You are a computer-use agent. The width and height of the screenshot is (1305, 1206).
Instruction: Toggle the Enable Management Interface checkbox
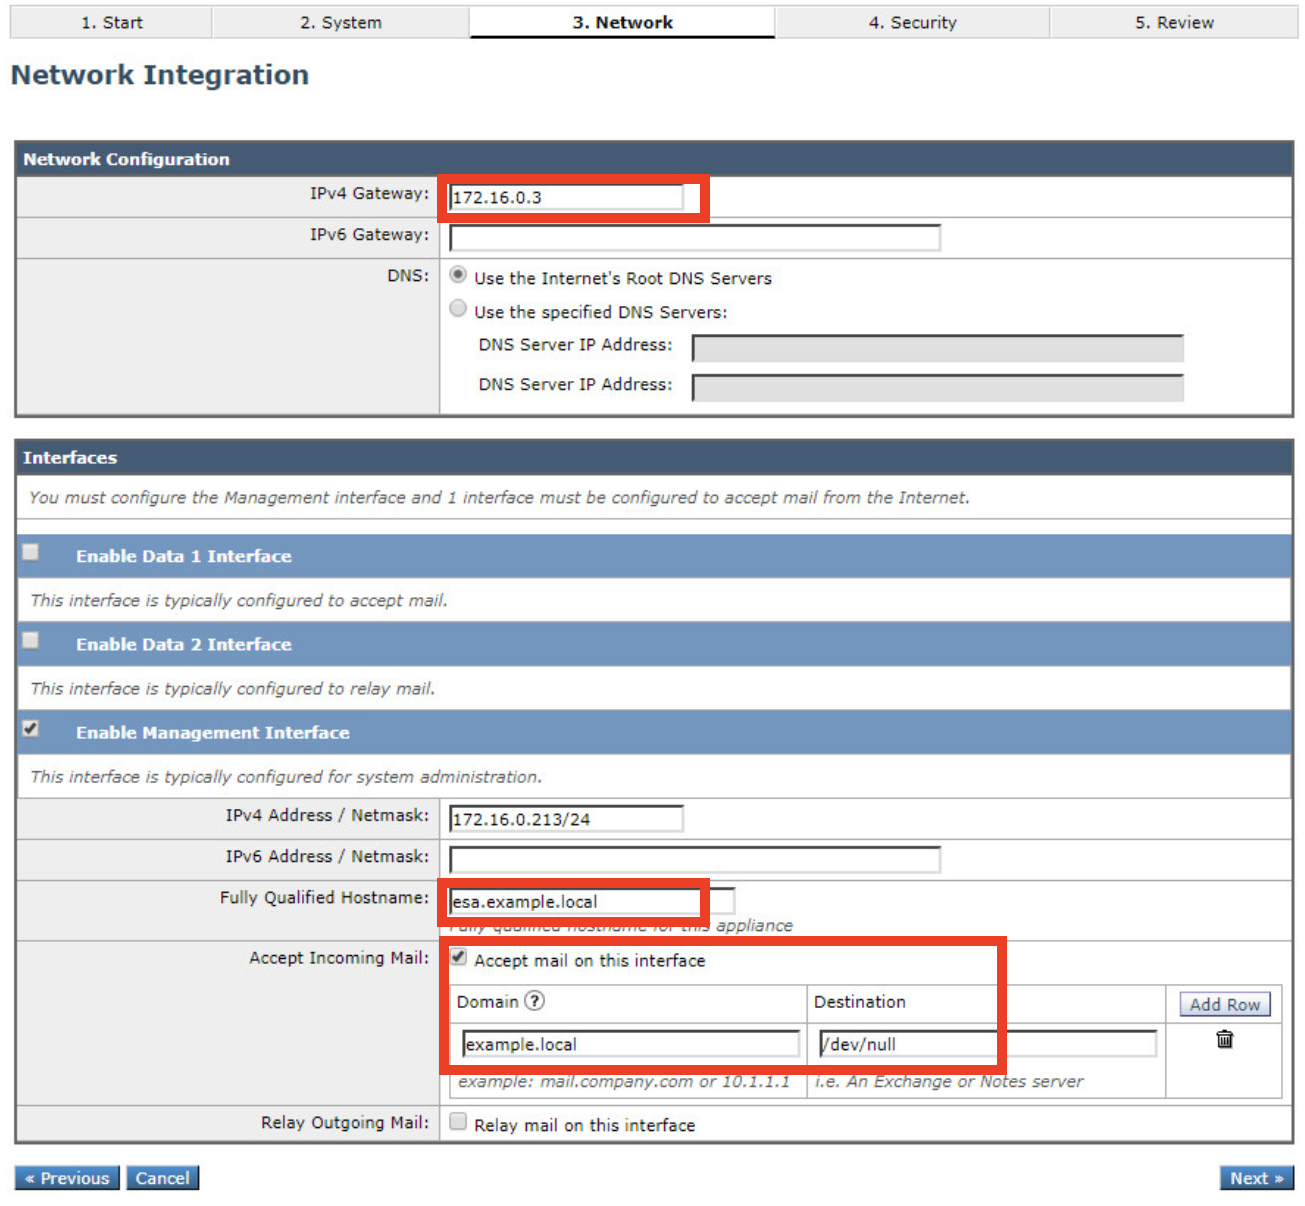point(31,728)
